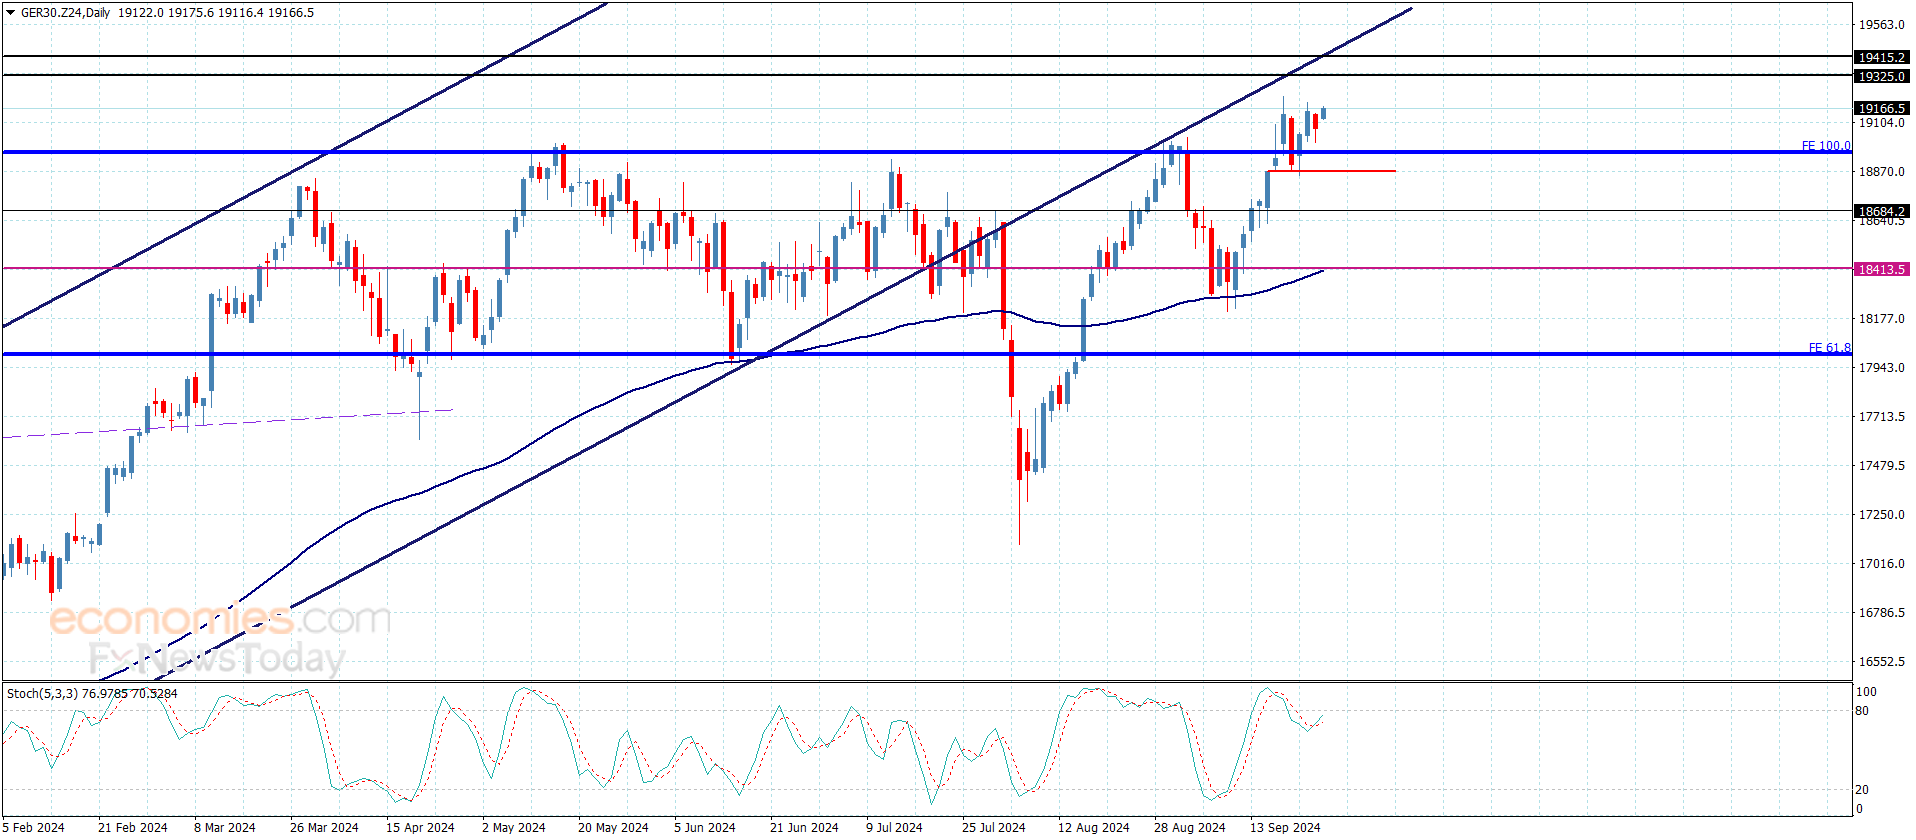
Task: Click the 5 Feb 2024 date label
Action: click(x=34, y=827)
